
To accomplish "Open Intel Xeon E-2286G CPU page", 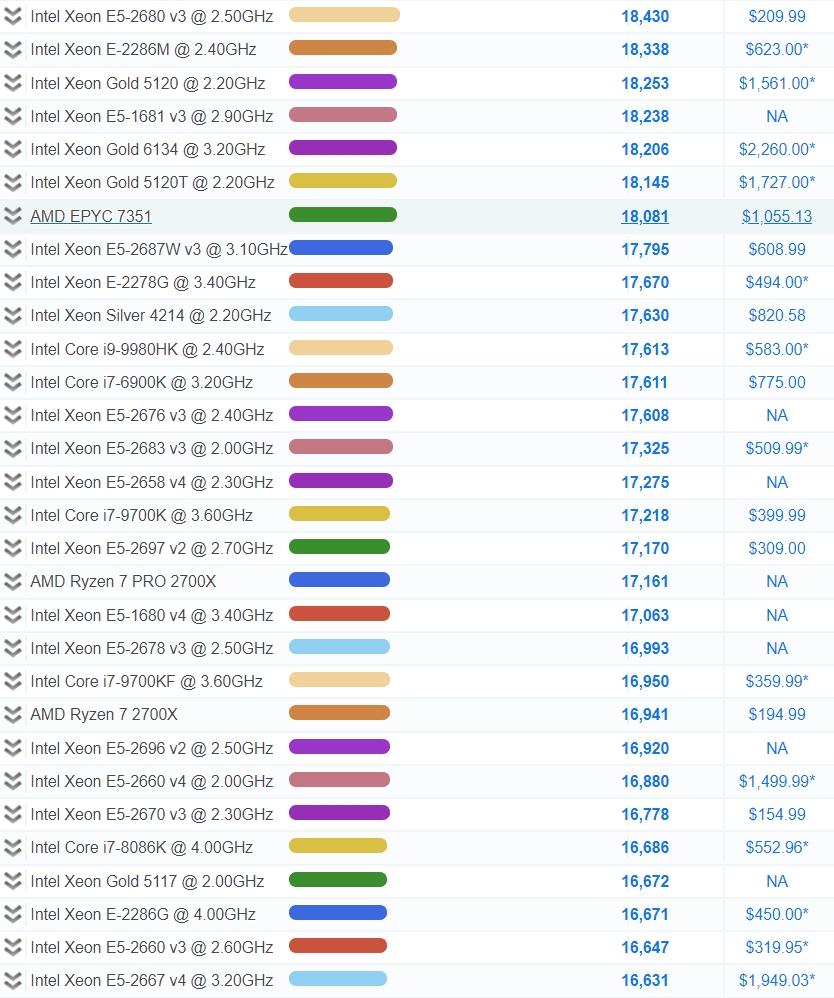I will [143, 915].
